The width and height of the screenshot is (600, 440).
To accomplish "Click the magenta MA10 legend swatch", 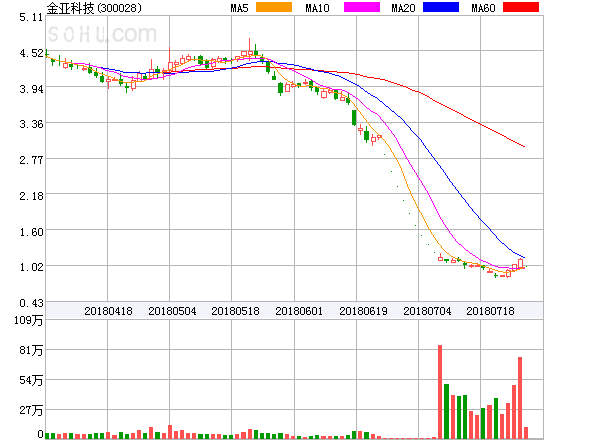I will point(362,7).
